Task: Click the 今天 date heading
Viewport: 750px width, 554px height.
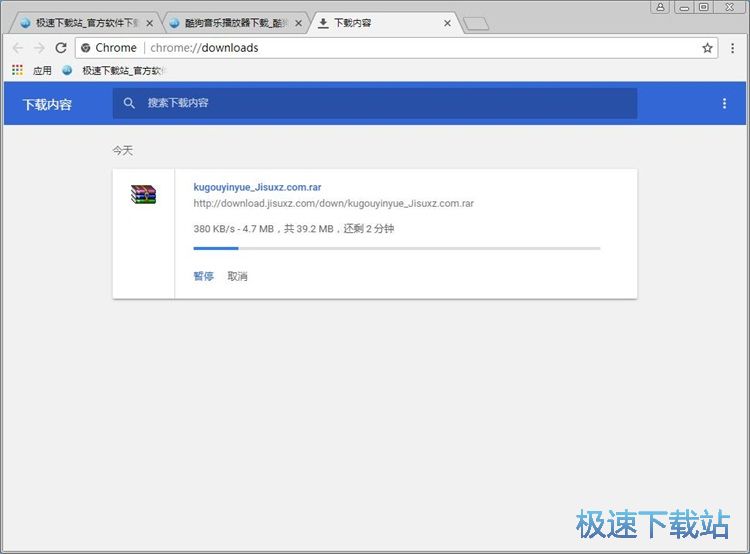Action: (122, 151)
